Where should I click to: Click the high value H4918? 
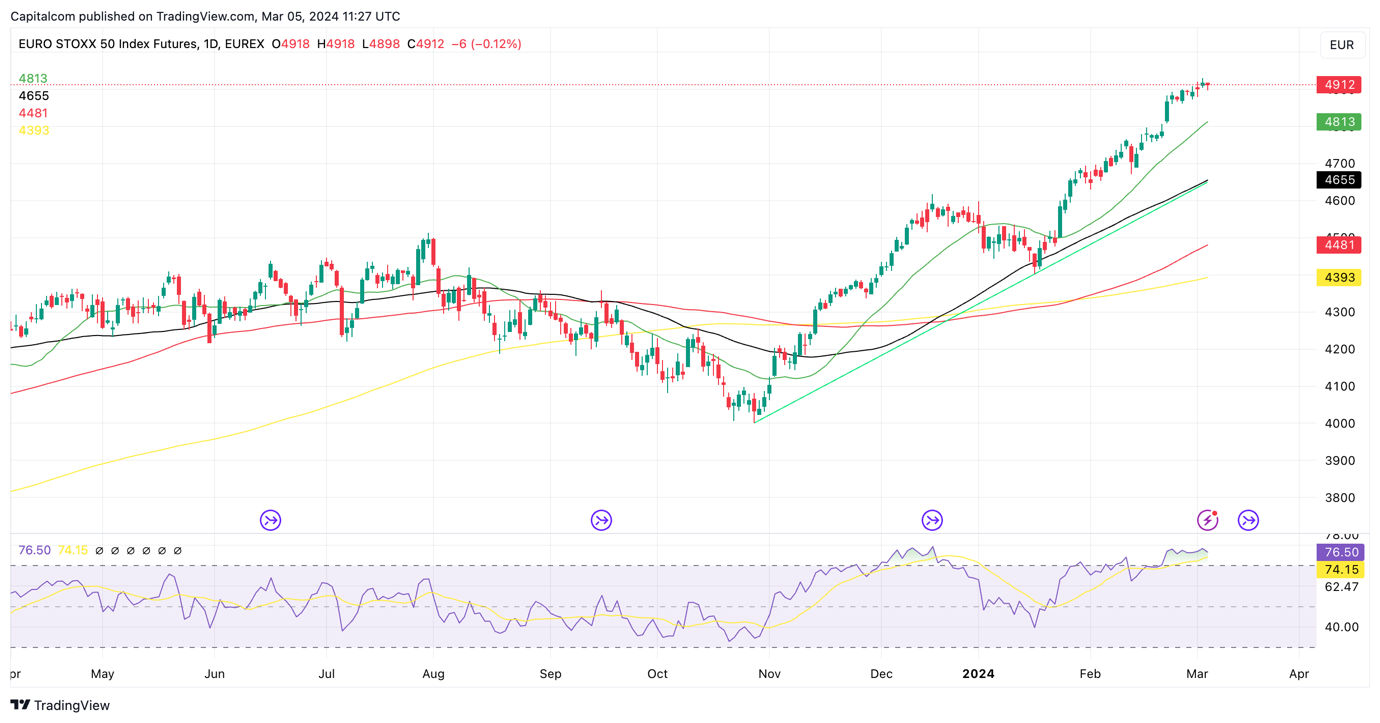click(336, 44)
